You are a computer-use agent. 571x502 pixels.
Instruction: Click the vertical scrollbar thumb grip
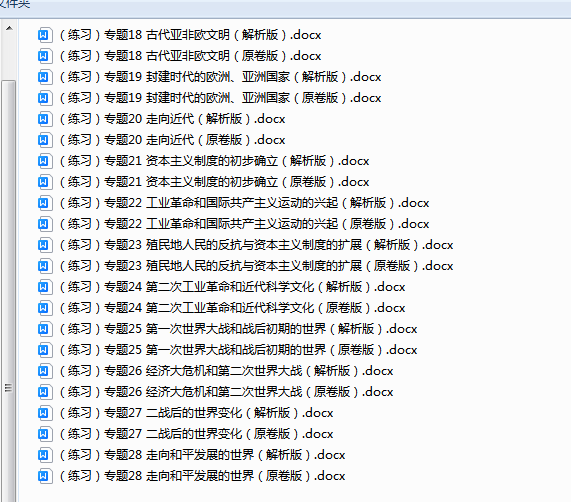click(8, 388)
